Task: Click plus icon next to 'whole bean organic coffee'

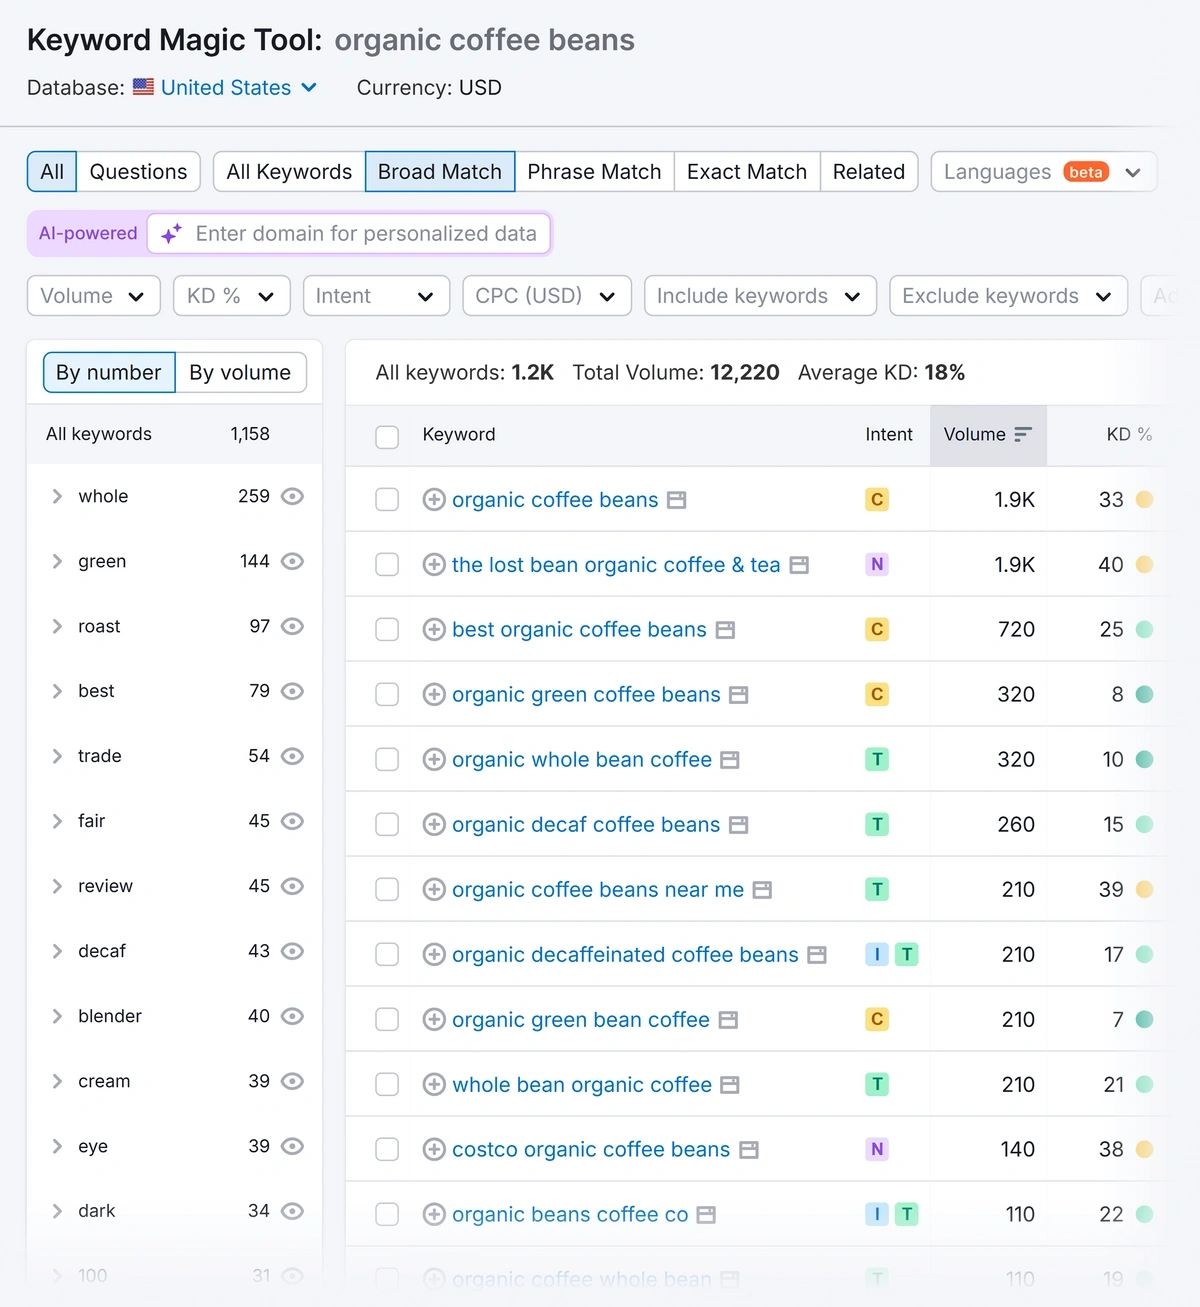Action: click(434, 1085)
